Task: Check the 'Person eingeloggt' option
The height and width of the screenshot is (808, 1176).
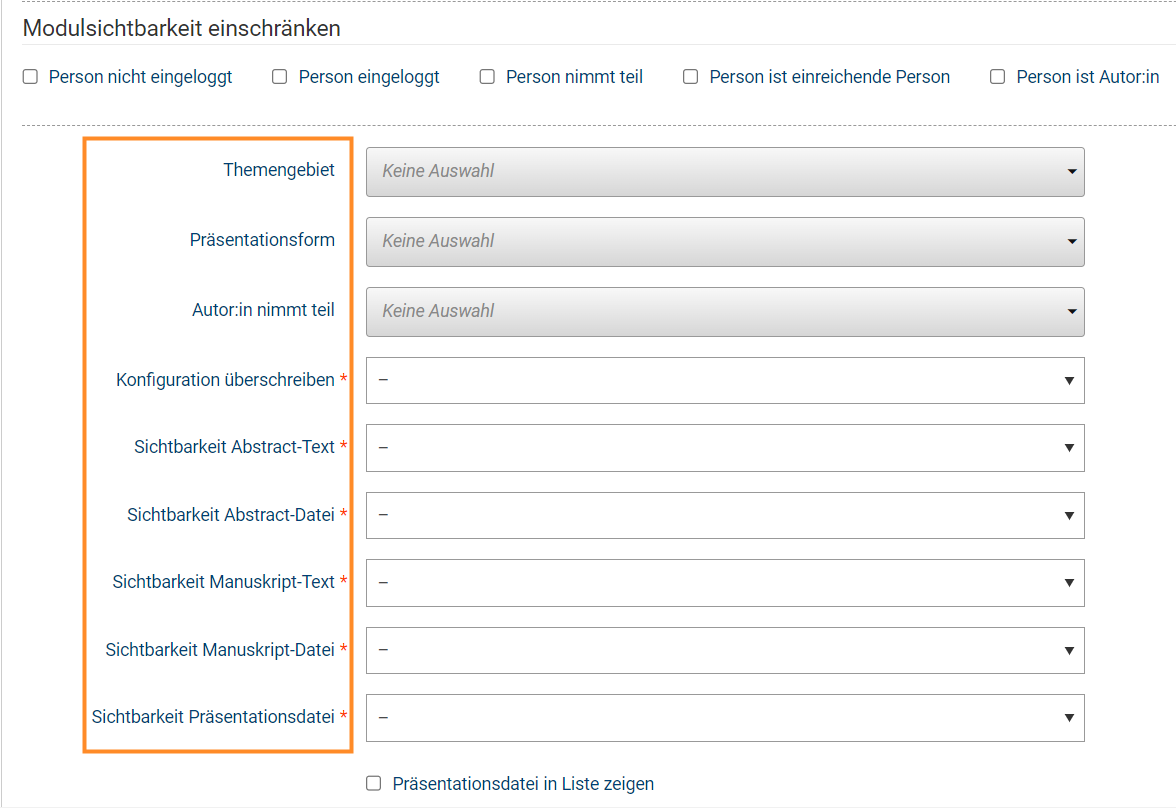Action: [280, 77]
